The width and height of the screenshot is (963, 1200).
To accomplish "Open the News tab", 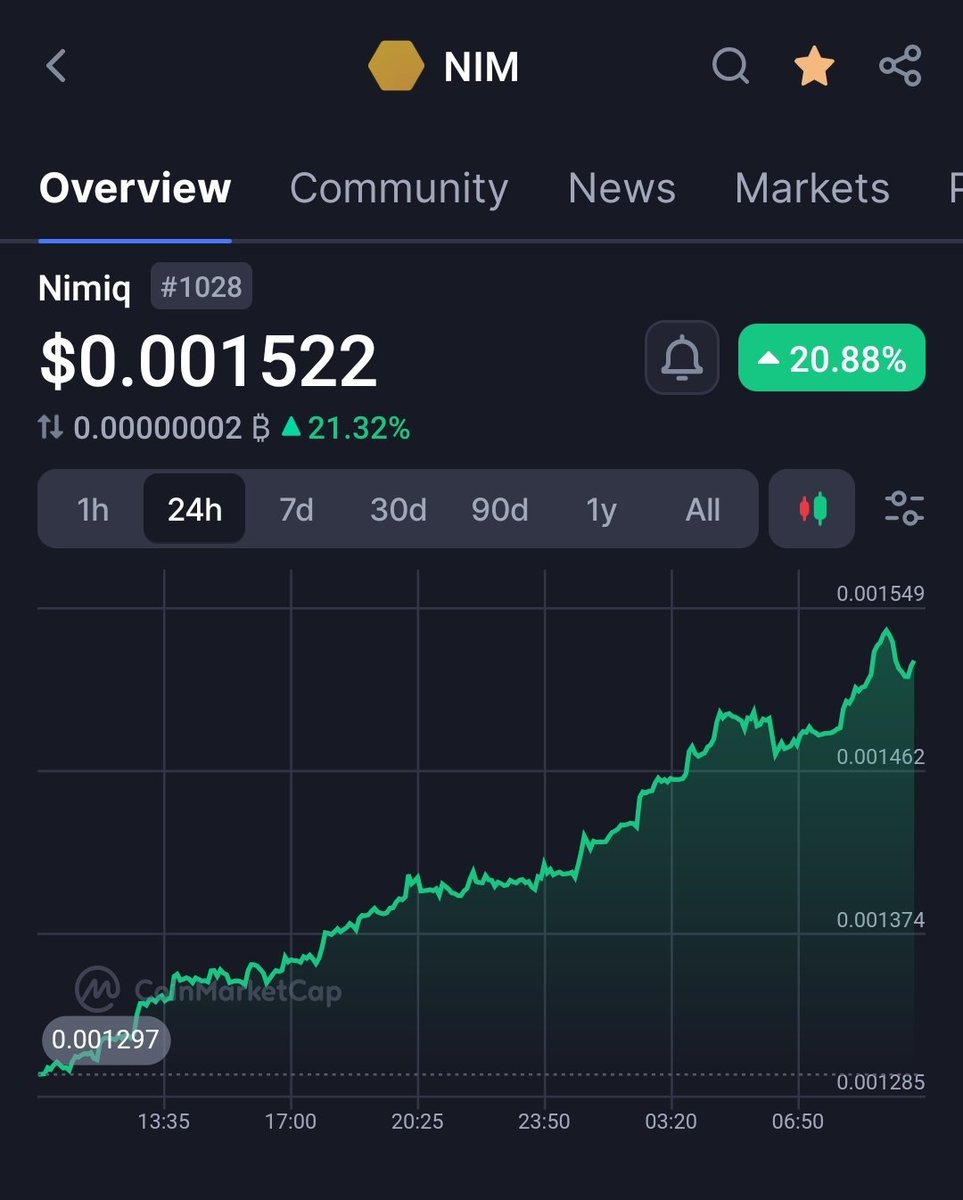I will [x=622, y=188].
